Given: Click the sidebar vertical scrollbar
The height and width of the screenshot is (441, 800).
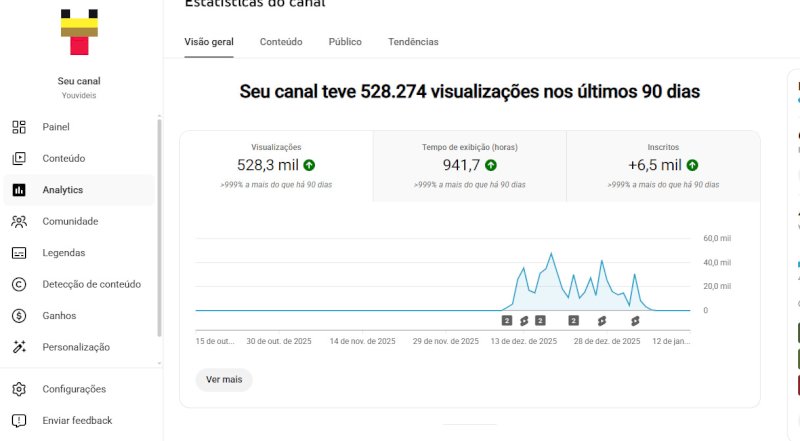Looking at the screenshot, I should (x=159, y=227).
